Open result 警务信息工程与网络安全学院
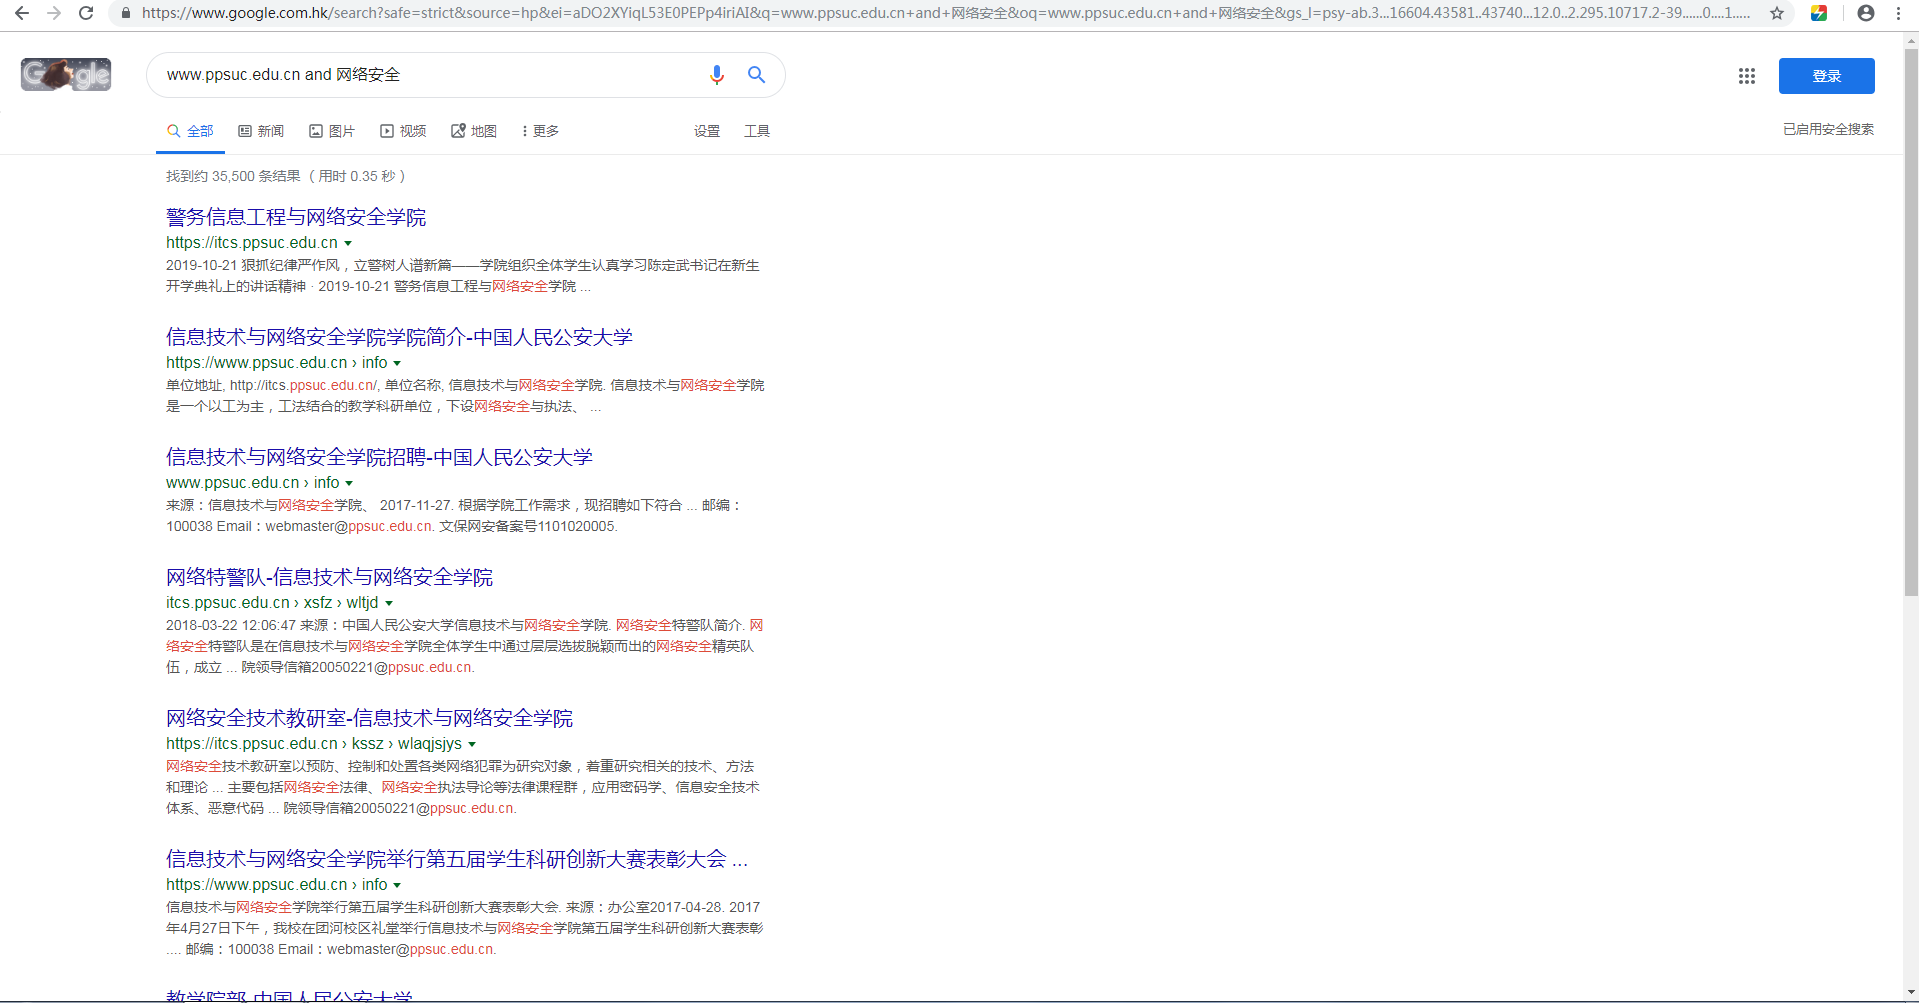The height and width of the screenshot is (1003, 1919). (x=296, y=217)
